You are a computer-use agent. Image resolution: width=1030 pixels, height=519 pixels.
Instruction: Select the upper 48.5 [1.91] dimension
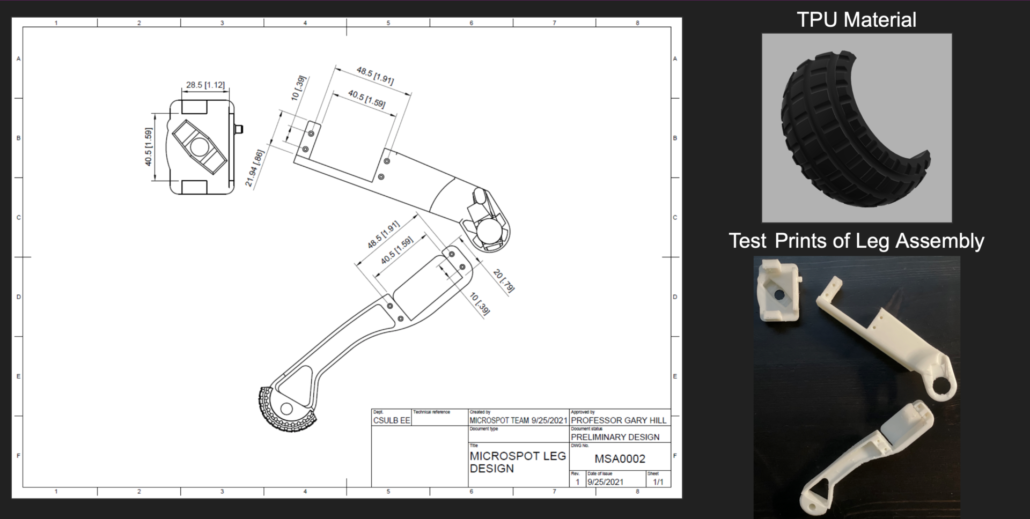375,76
